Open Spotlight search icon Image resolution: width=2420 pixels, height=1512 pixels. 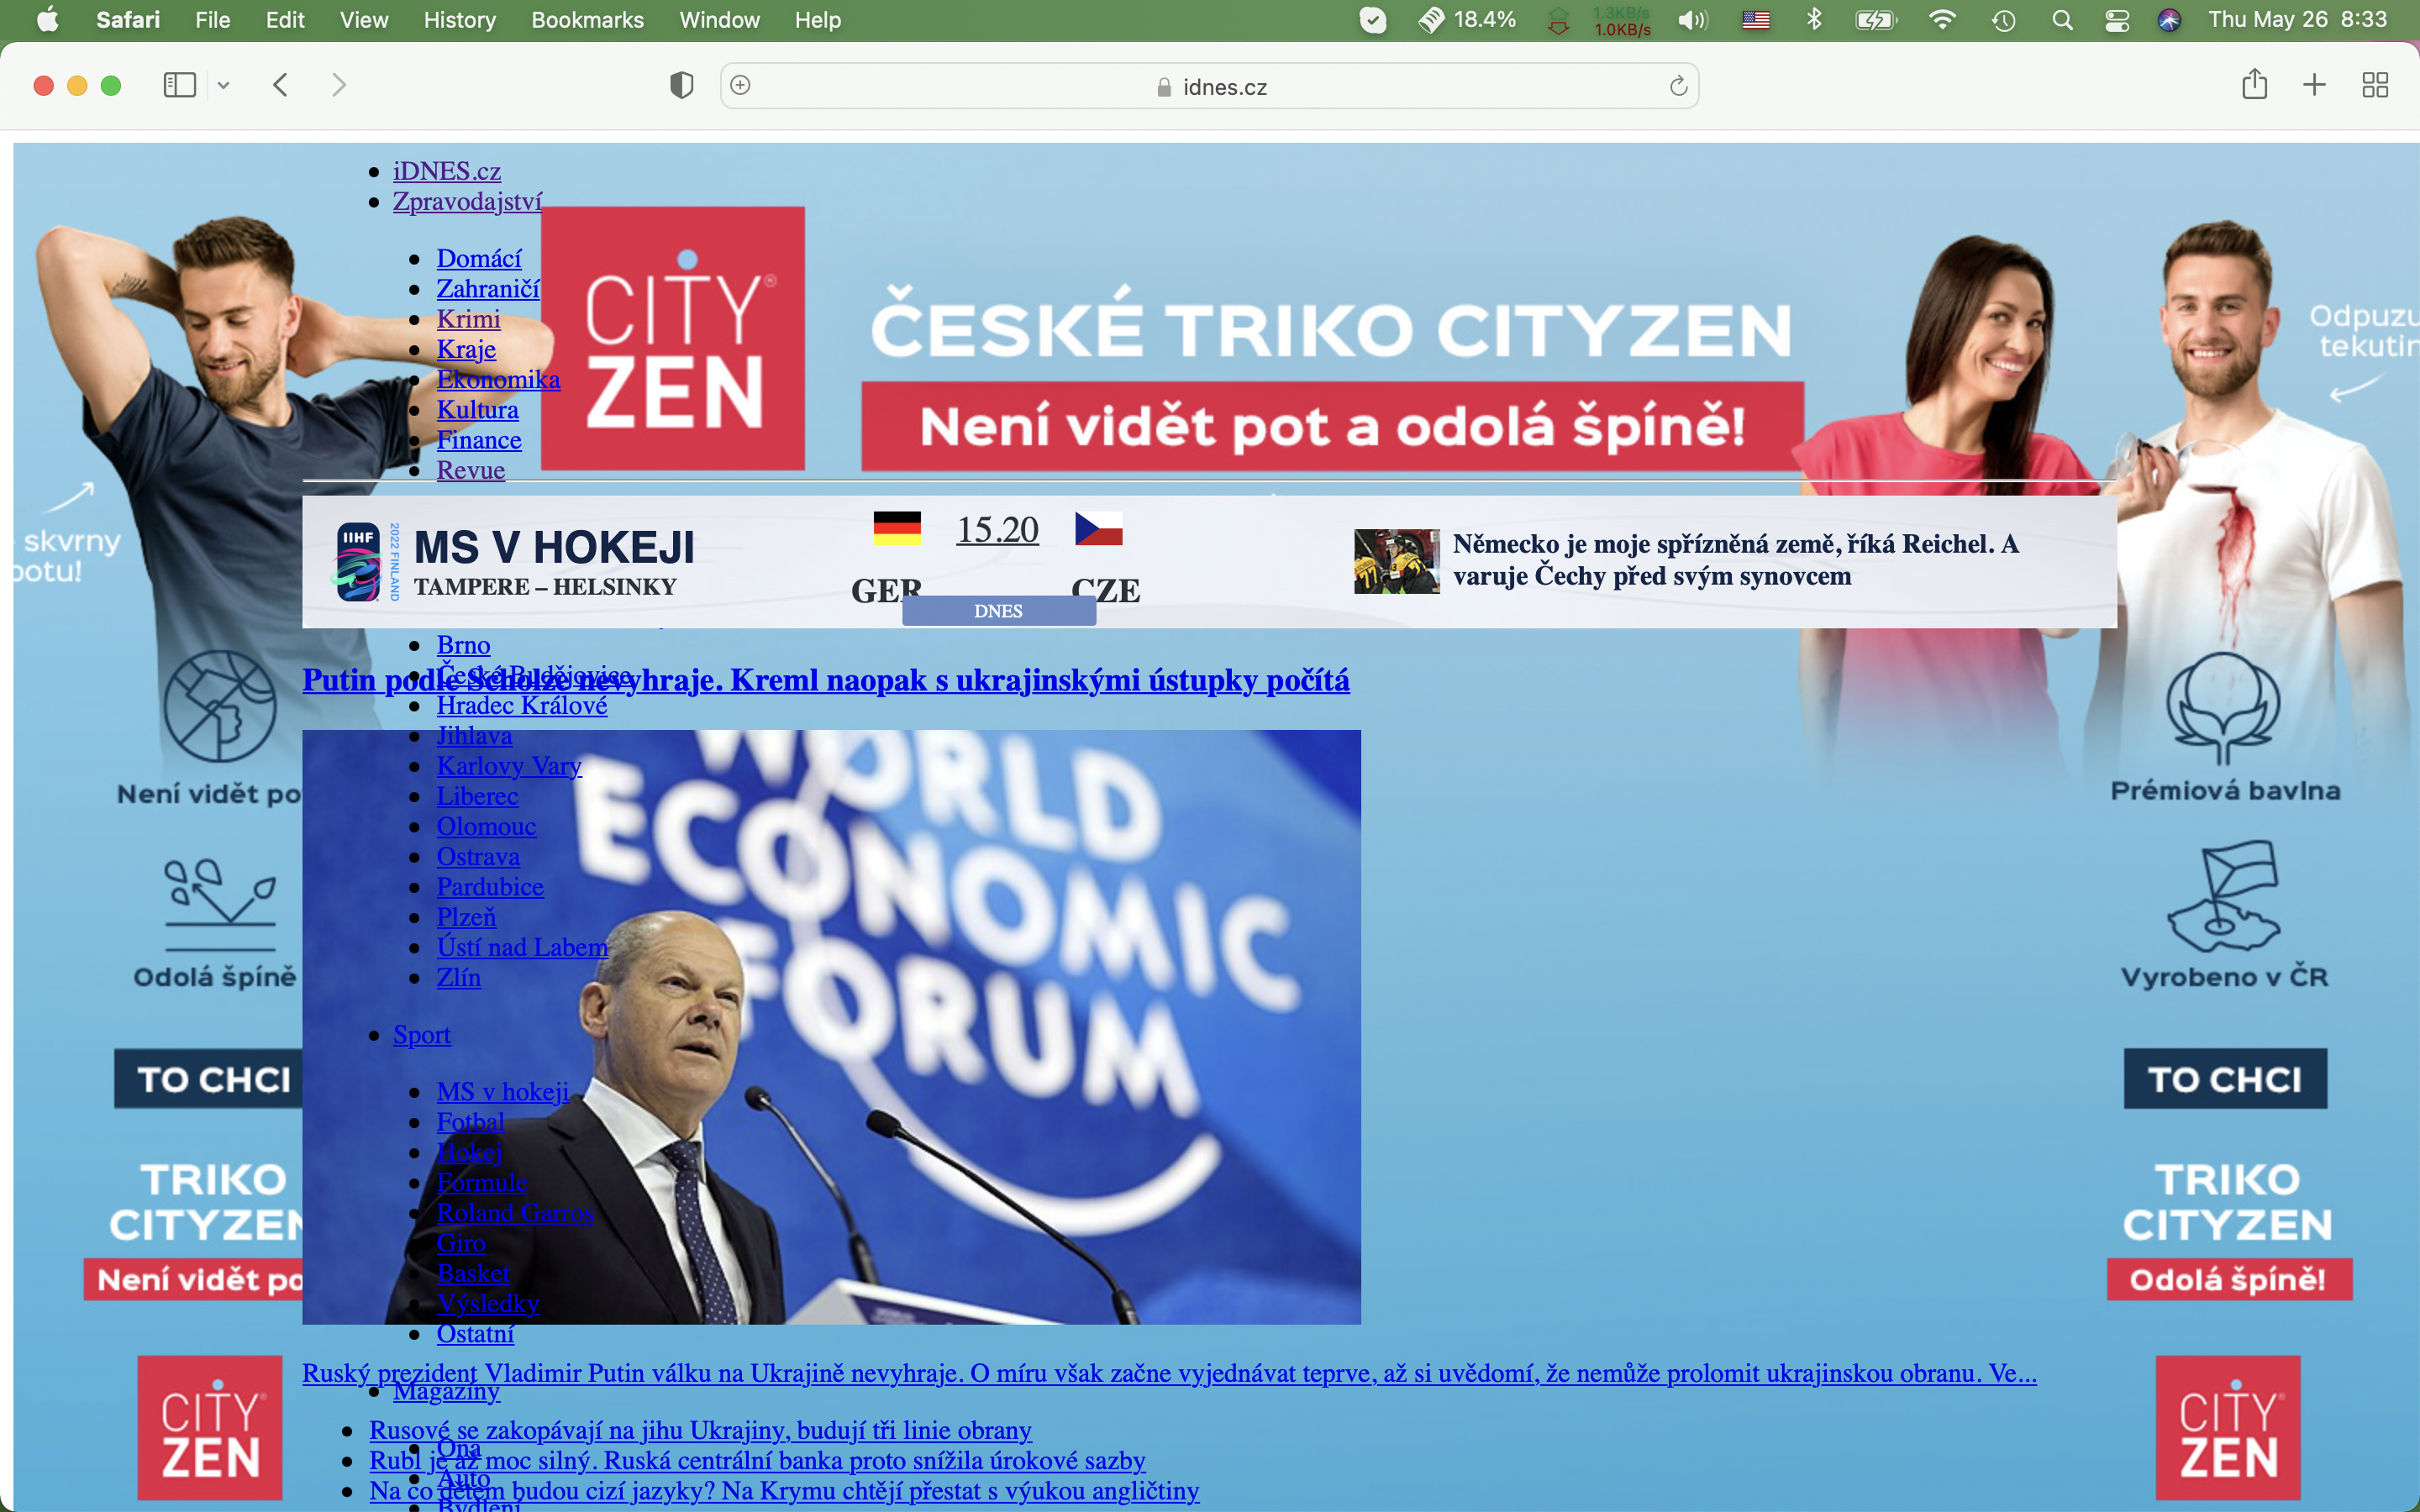(x=2061, y=20)
